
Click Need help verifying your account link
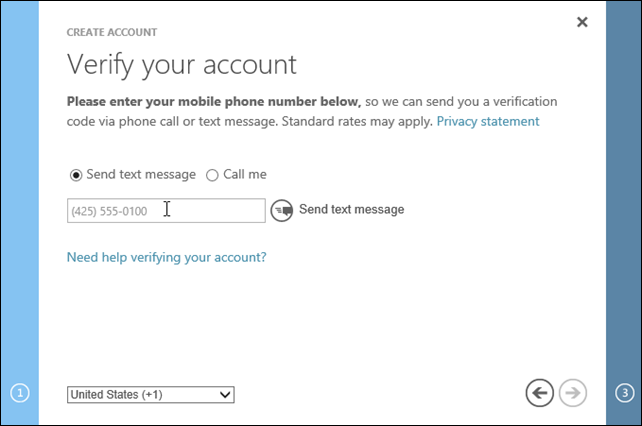tap(166, 257)
